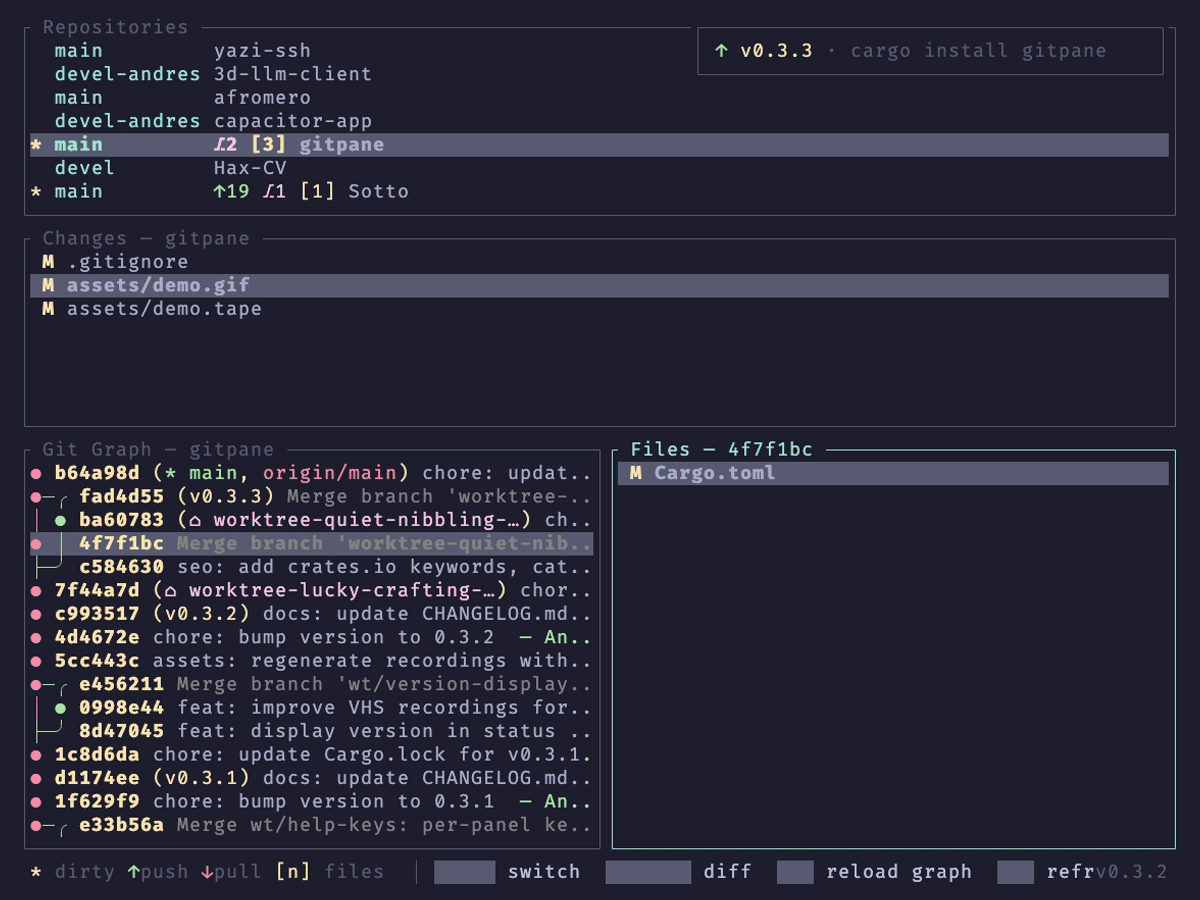Click the key box left of refr

click(x=1015, y=872)
